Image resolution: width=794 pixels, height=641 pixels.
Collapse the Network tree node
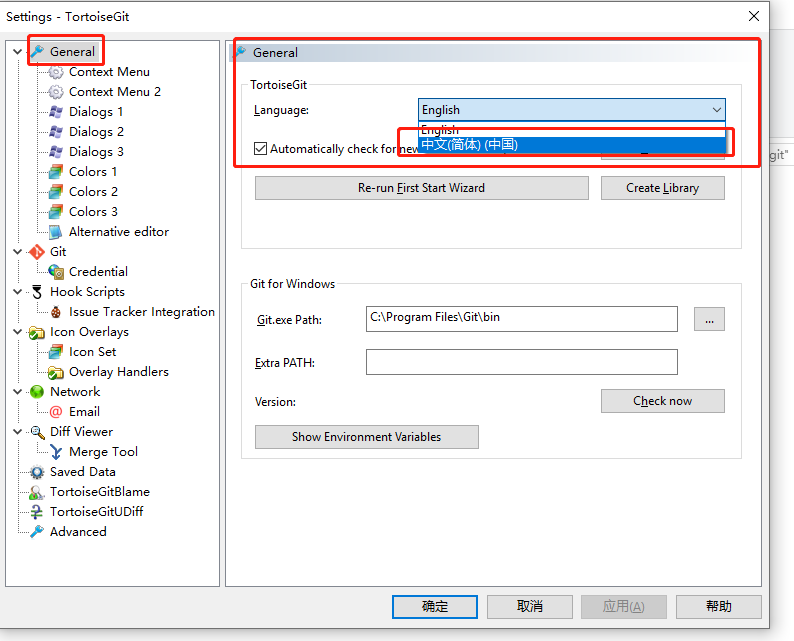click(x=17, y=392)
